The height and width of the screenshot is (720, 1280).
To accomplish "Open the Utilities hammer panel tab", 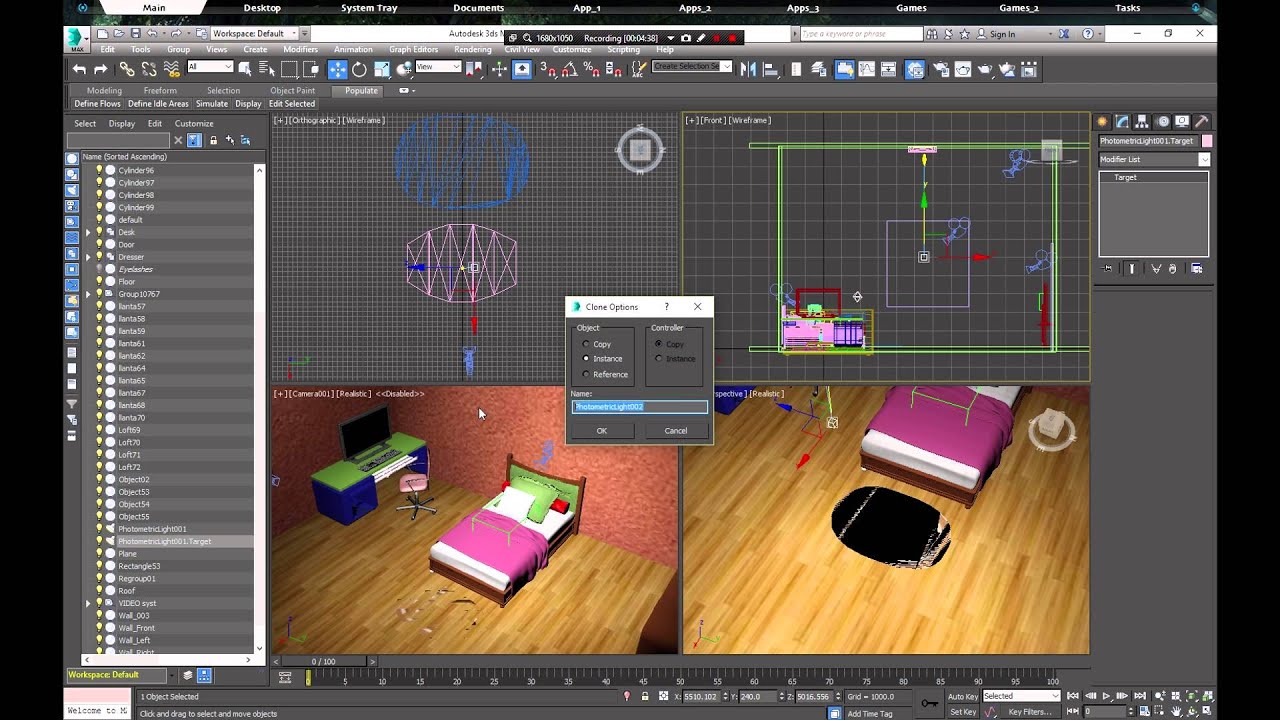I will click(1202, 121).
